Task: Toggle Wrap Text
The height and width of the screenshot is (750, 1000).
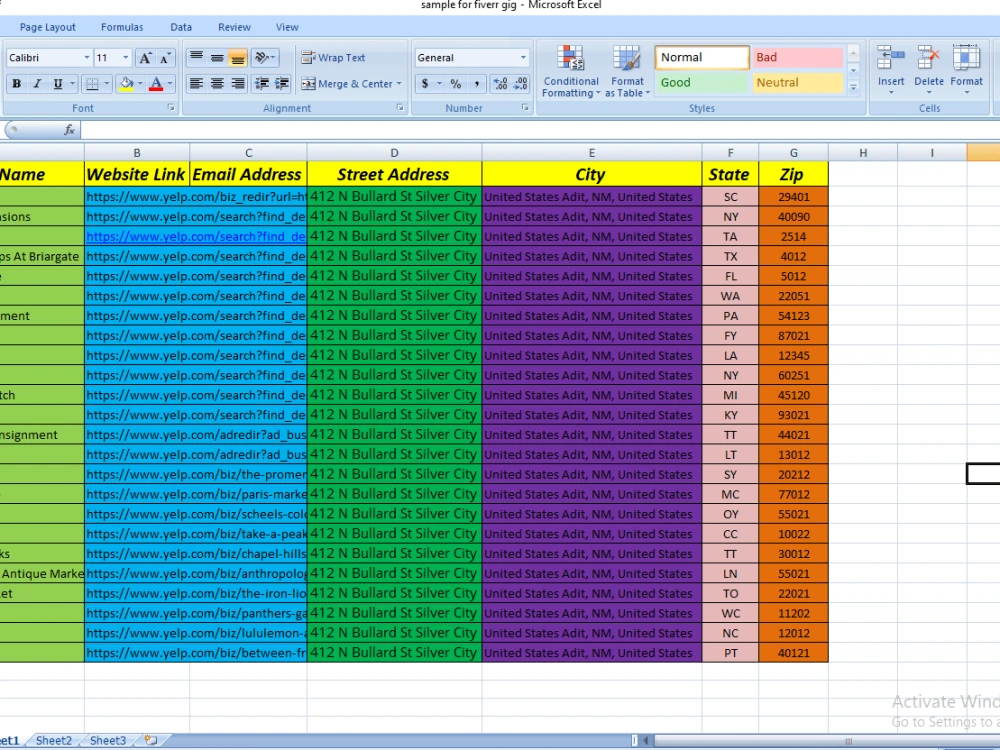Action: click(334, 58)
